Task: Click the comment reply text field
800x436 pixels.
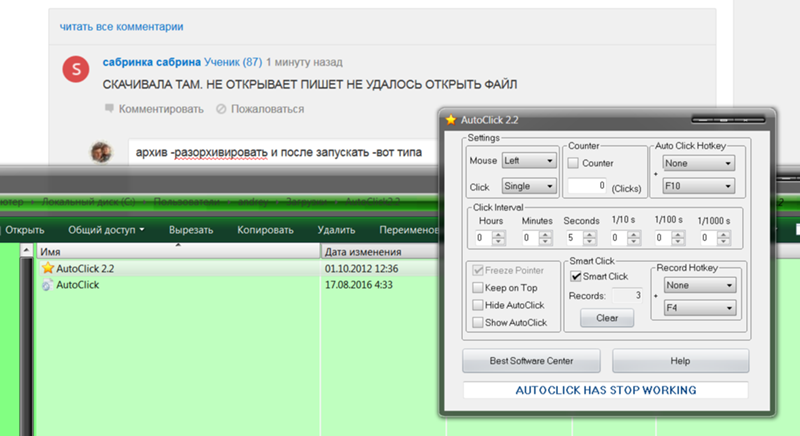Action: coord(284,152)
